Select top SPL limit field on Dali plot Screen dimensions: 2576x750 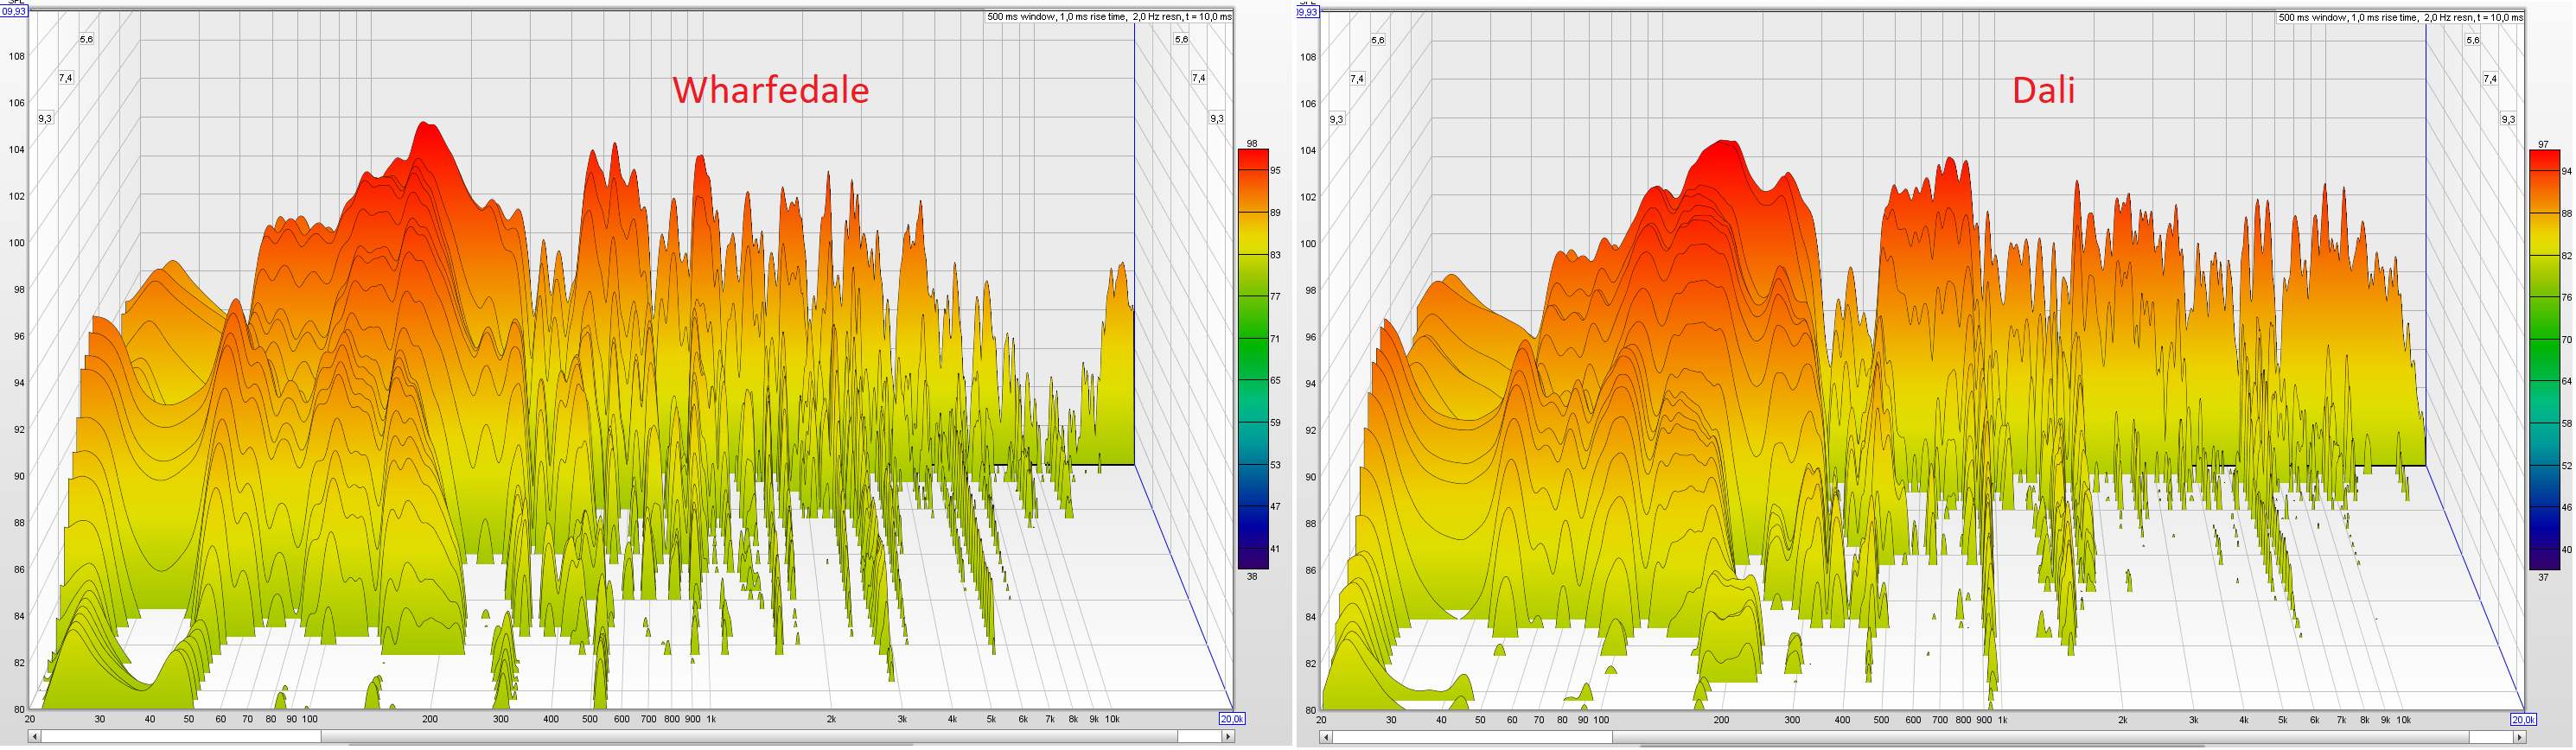click(x=1307, y=11)
